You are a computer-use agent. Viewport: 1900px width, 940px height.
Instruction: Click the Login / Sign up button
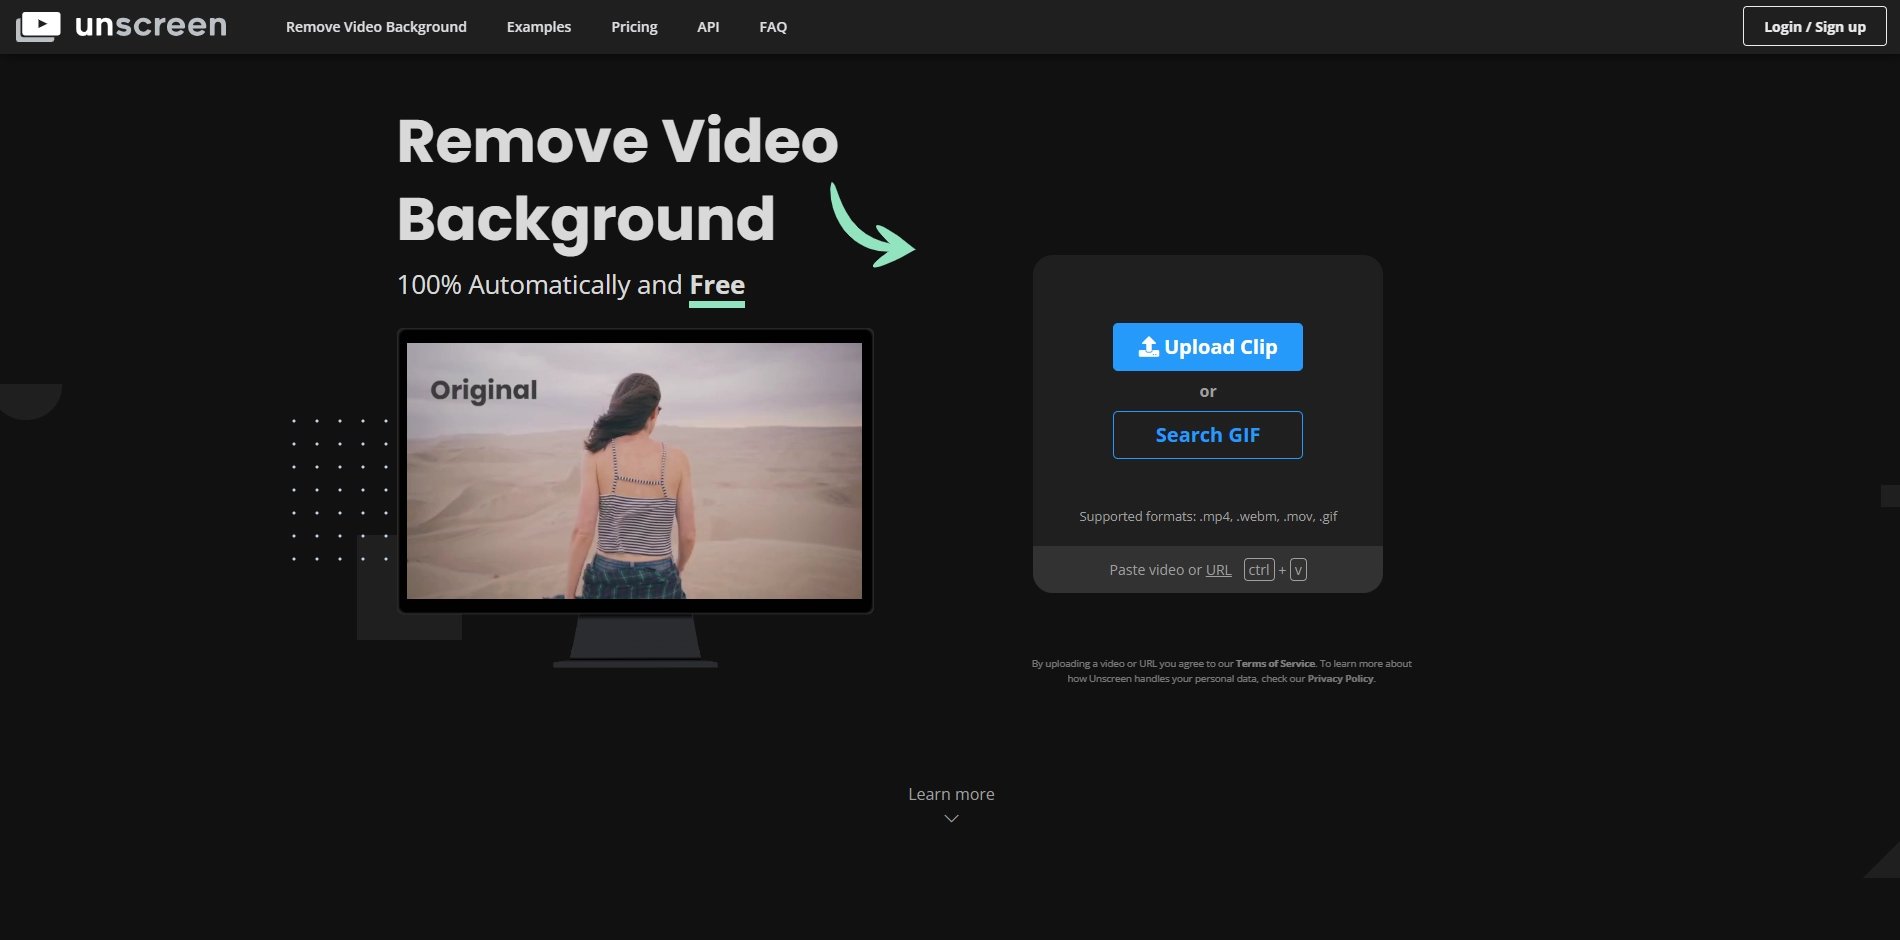tap(1814, 26)
